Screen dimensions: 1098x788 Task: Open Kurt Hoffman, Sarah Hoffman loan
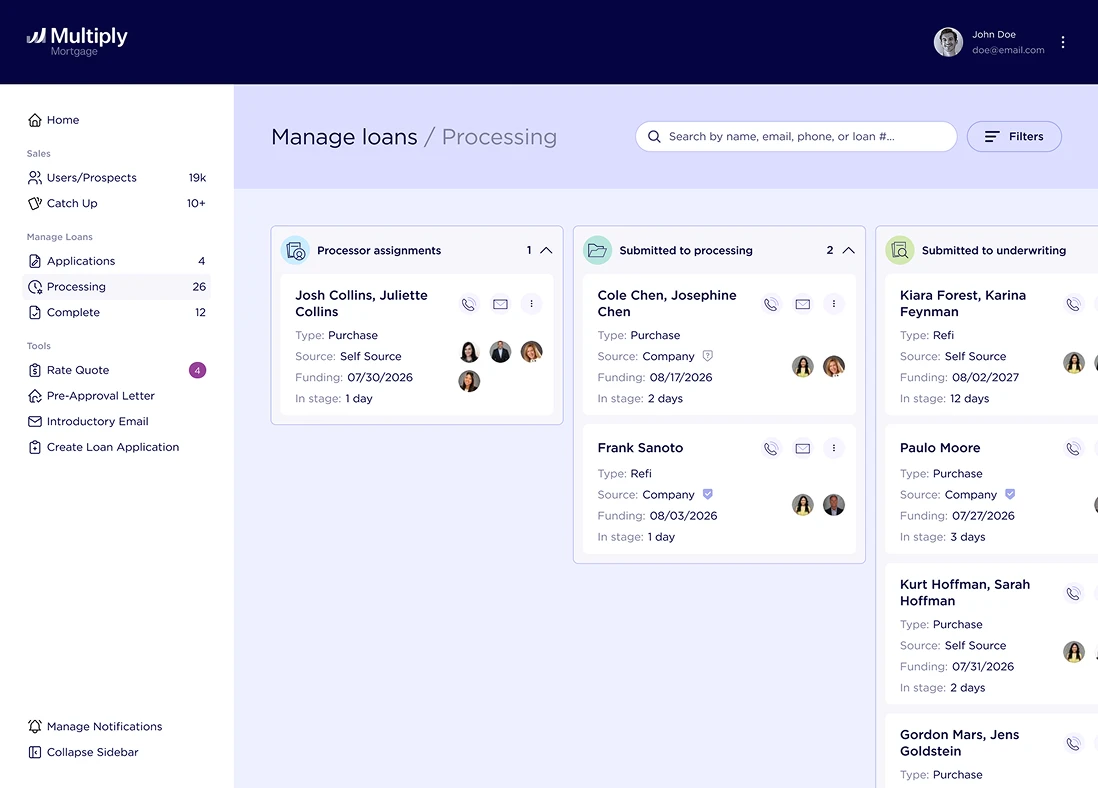tap(965, 593)
